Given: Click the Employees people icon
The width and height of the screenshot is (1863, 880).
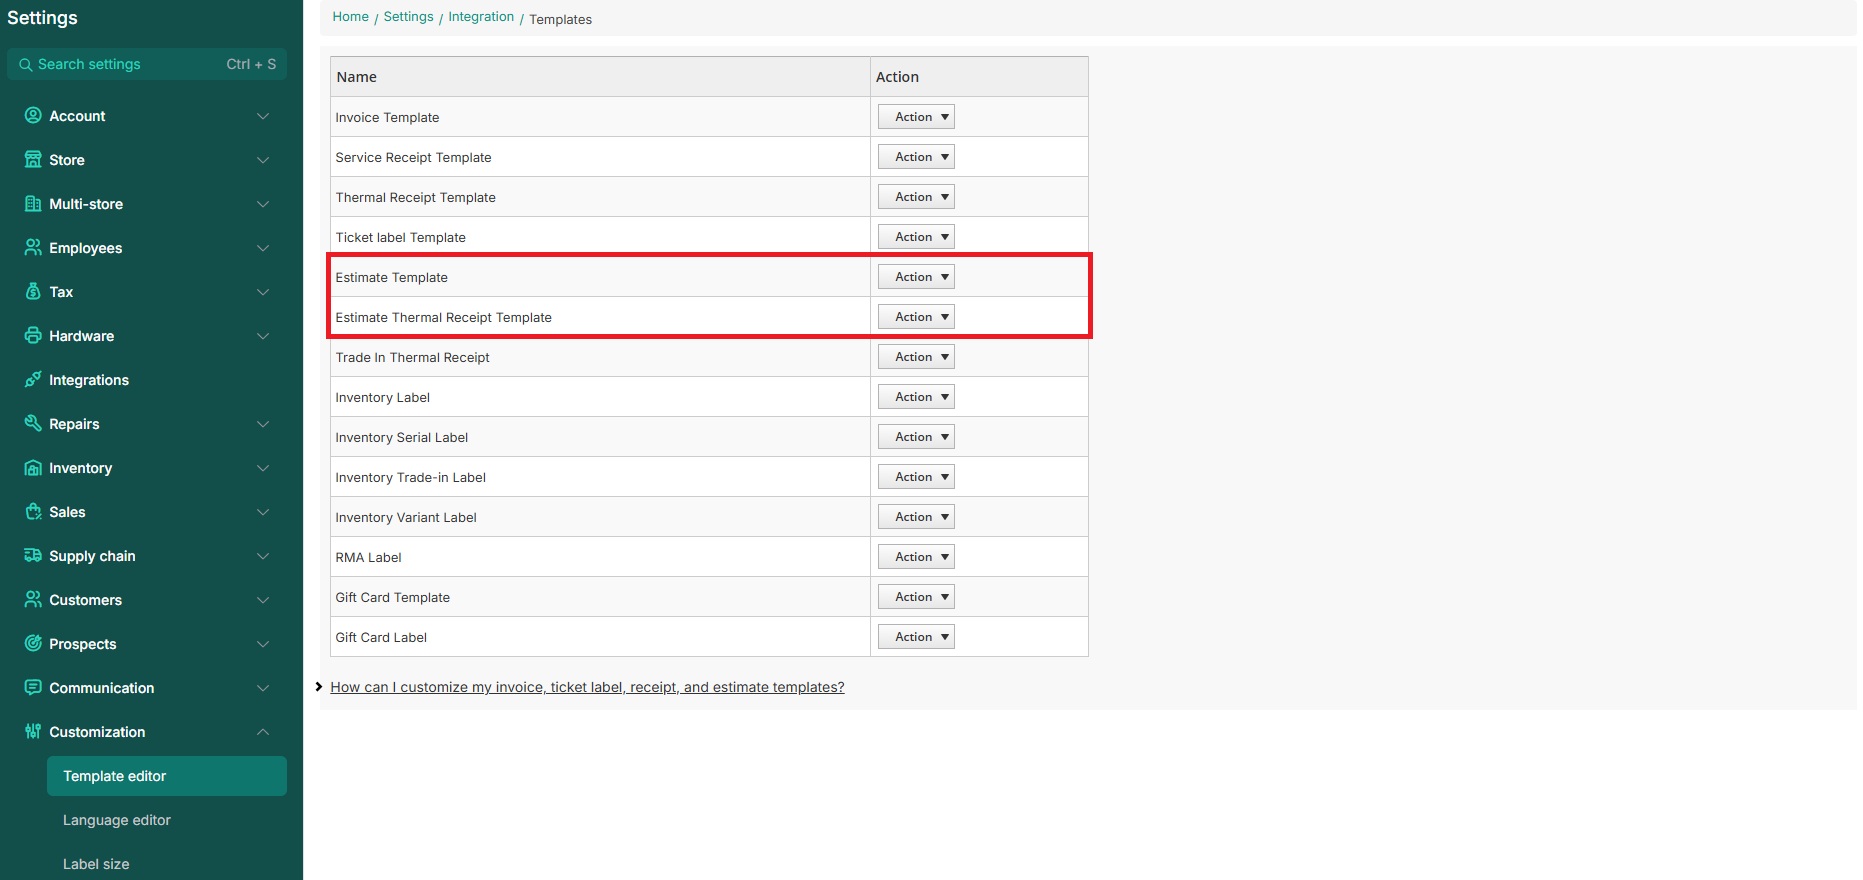Looking at the screenshot, I should [x=33, y=248].
